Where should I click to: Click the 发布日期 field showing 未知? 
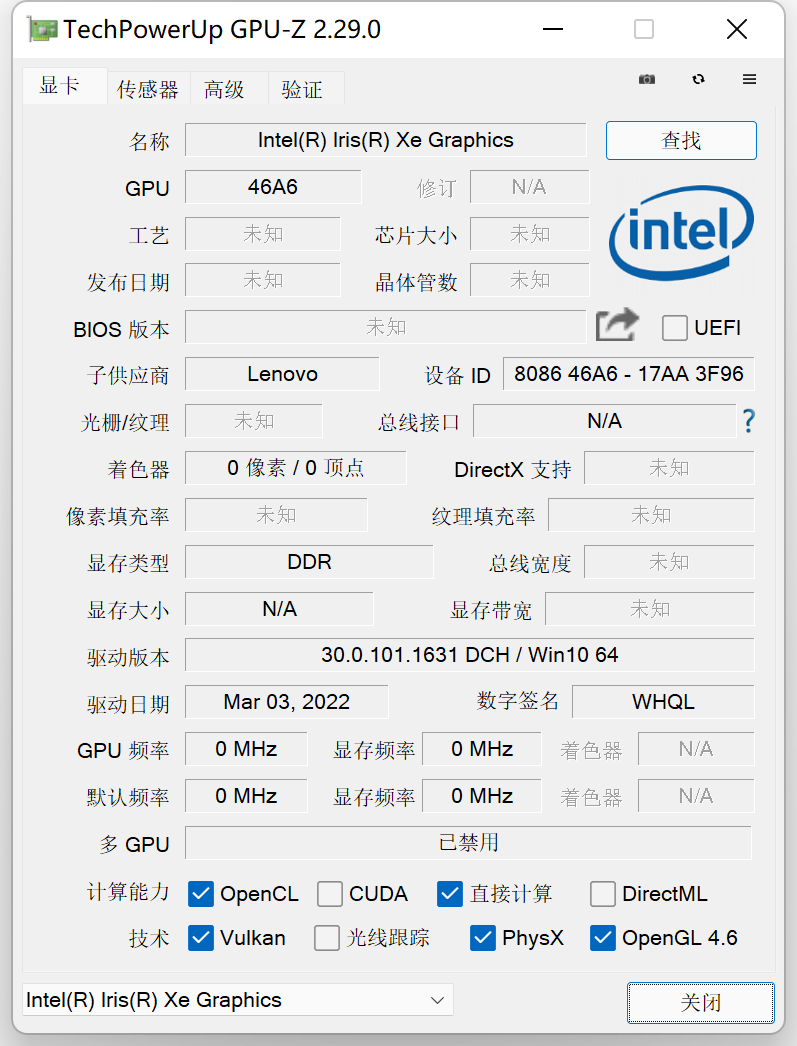(x=263, y=280)
